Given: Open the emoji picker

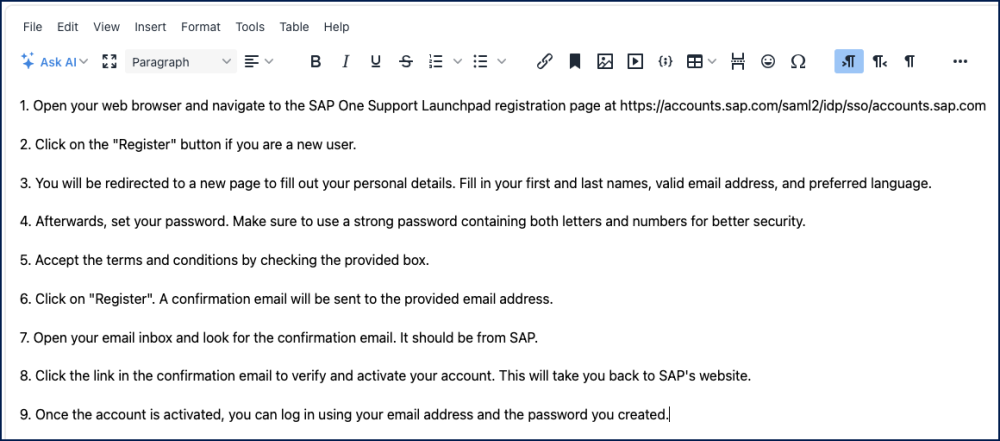Looking at the screenshot, I should (x=768, y=62).
